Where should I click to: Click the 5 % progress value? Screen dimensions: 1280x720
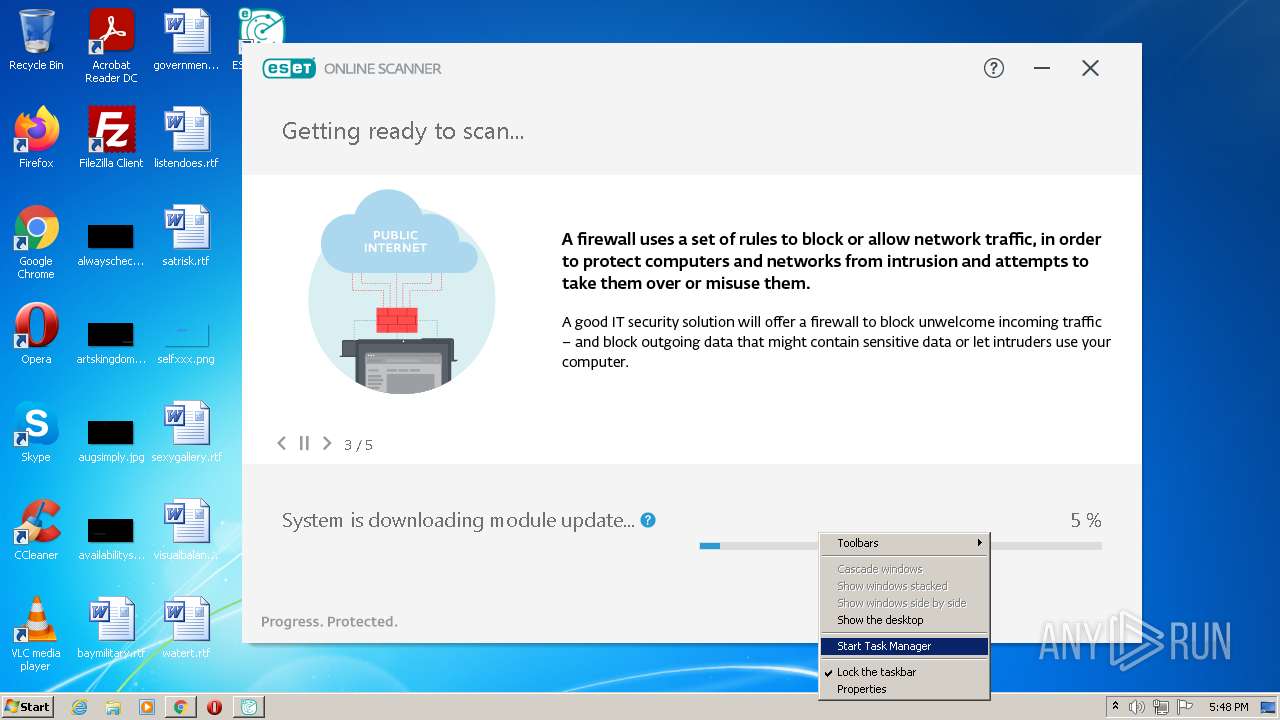tap(1086, 520)
